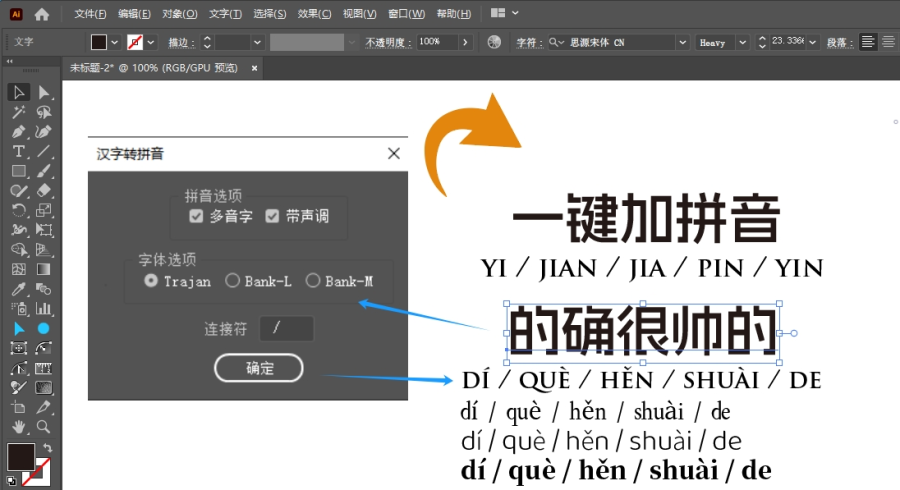Select the Warp tool

pos(18,230)
